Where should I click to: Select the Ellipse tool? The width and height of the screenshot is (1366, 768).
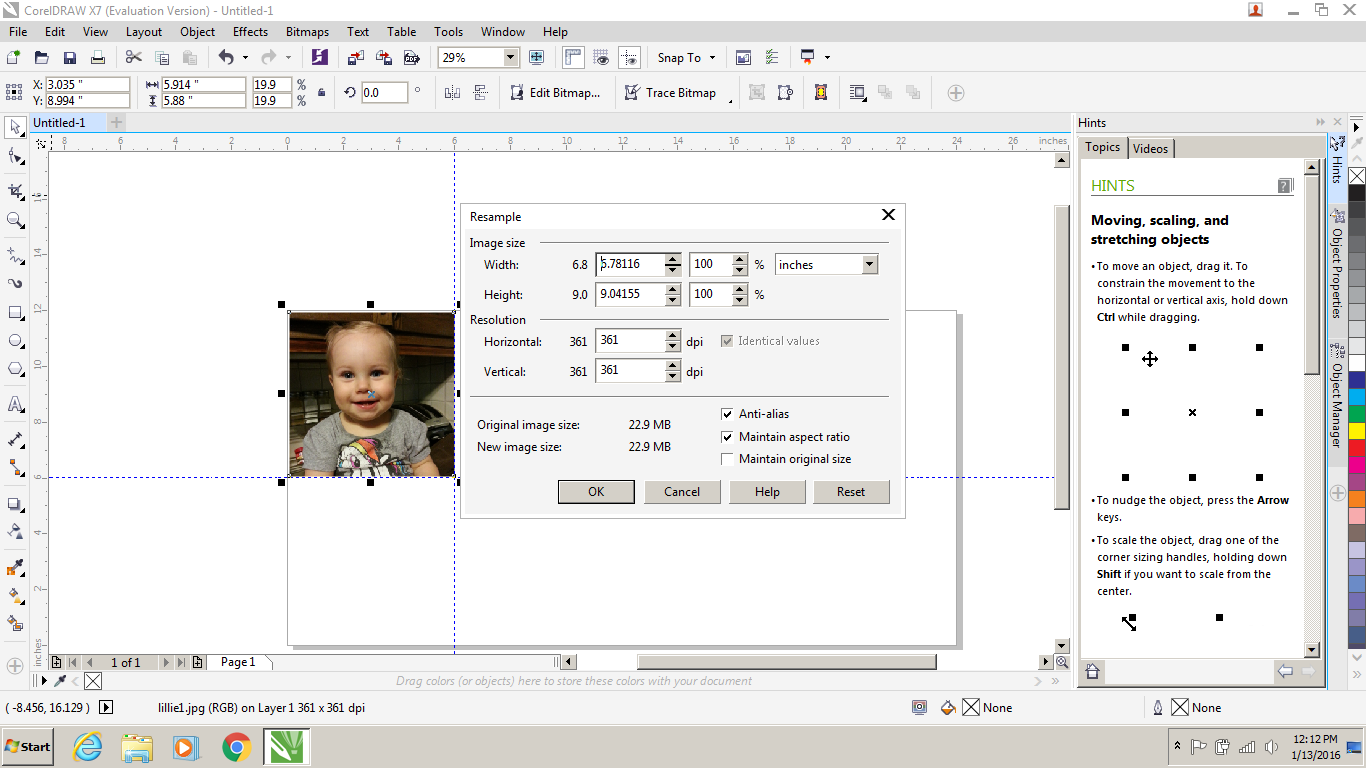(x=15, y=341)
